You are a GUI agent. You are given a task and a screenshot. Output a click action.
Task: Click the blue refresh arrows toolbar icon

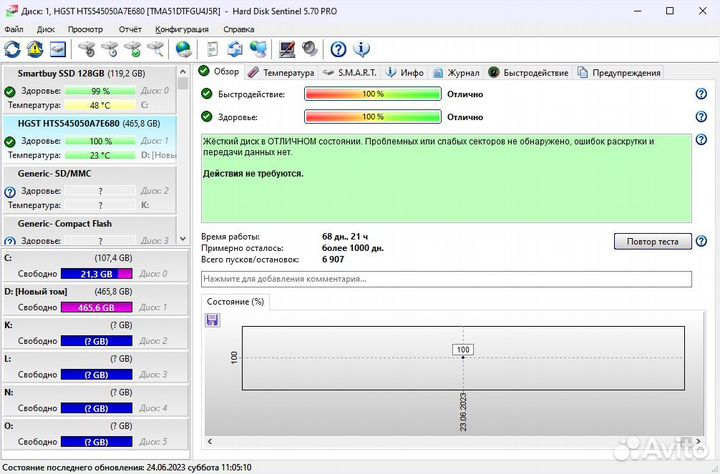12,49
